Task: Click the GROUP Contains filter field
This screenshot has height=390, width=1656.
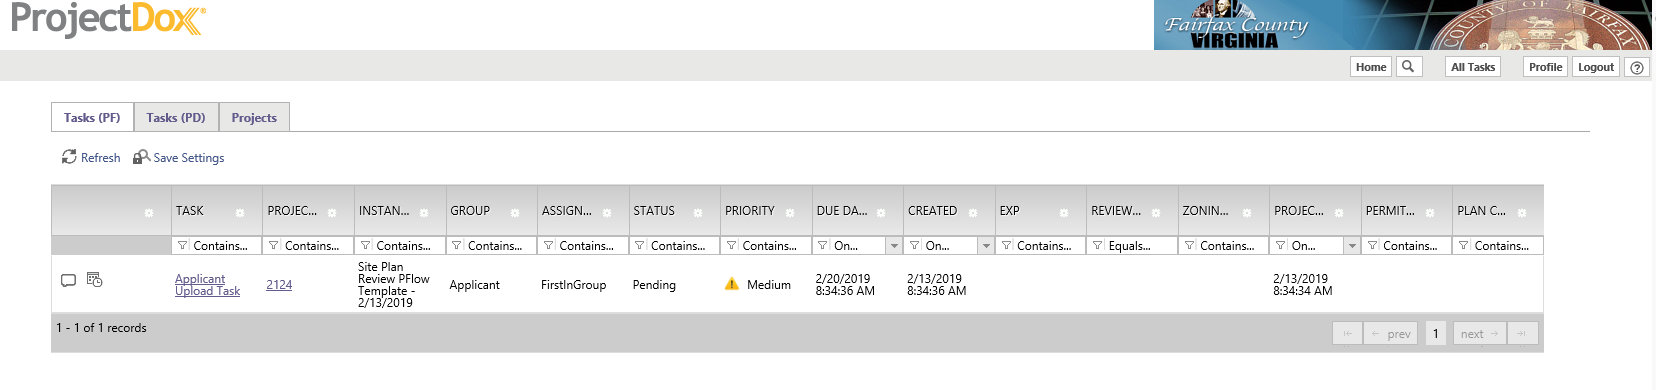Action: pos(490,245)
